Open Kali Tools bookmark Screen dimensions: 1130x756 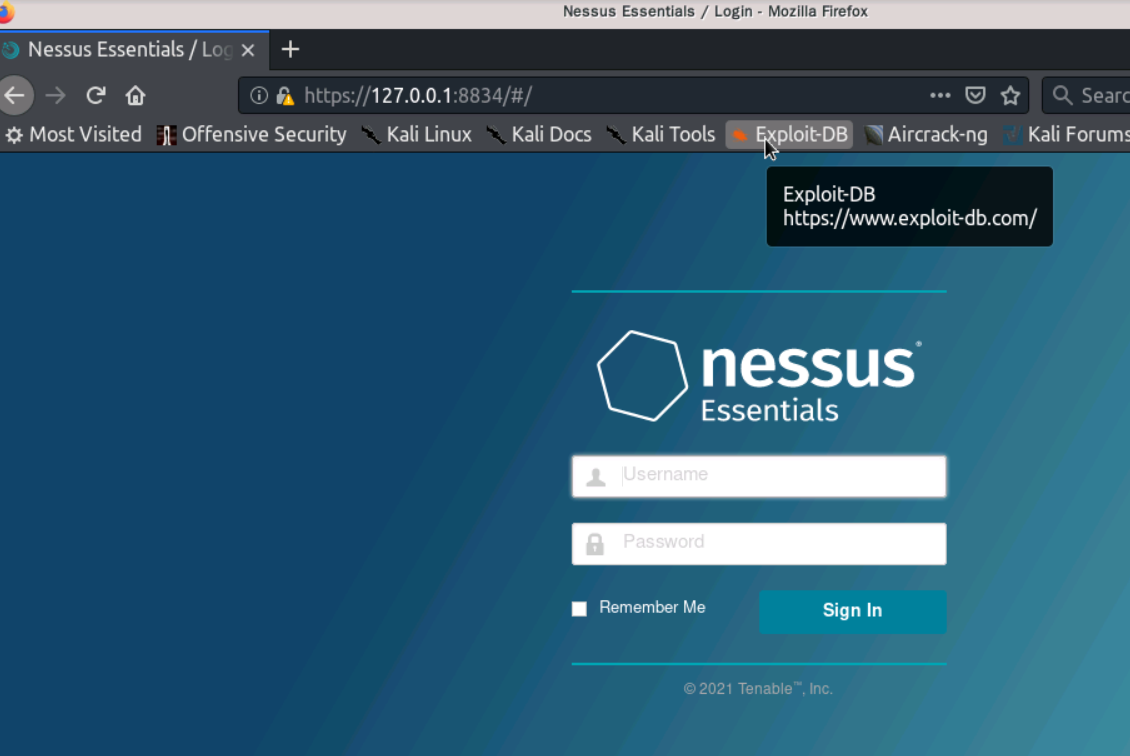pos(661,135)
